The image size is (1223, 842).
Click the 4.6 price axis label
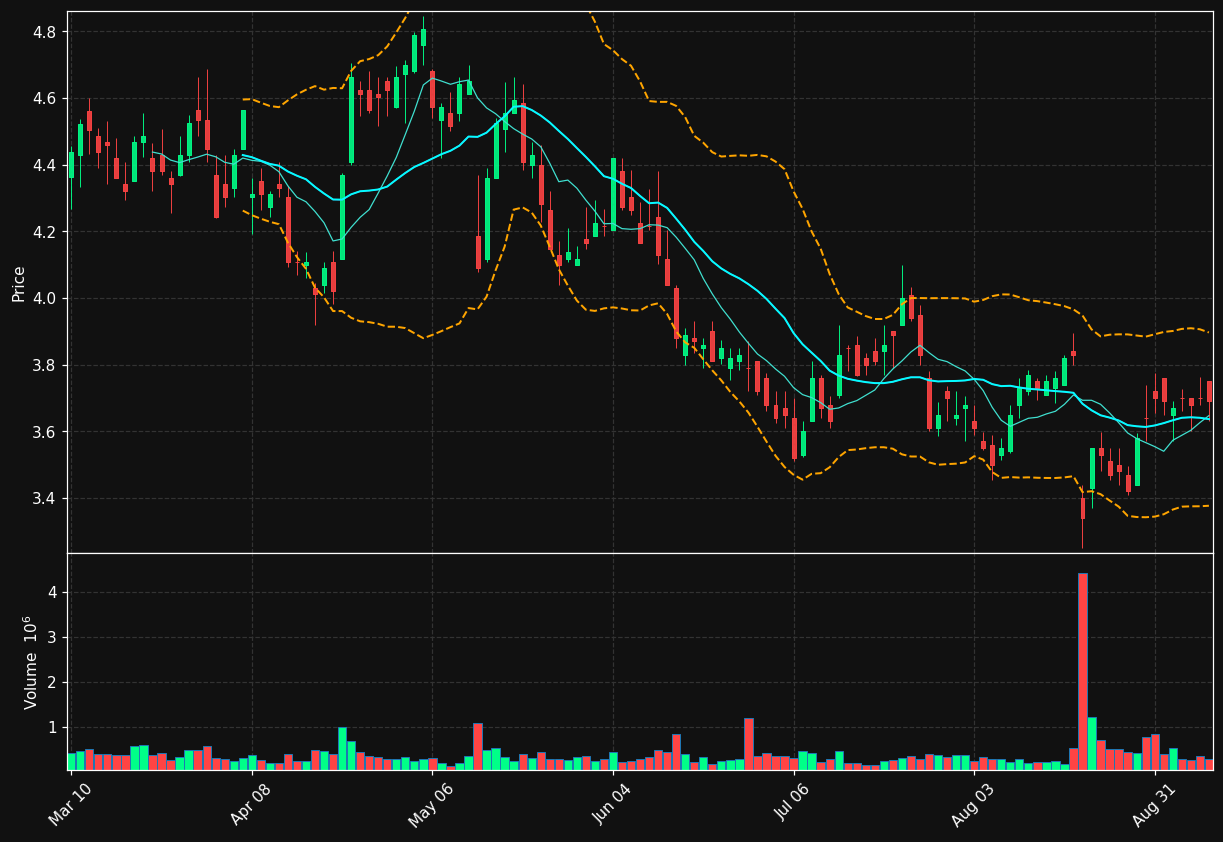click(45, 98)
